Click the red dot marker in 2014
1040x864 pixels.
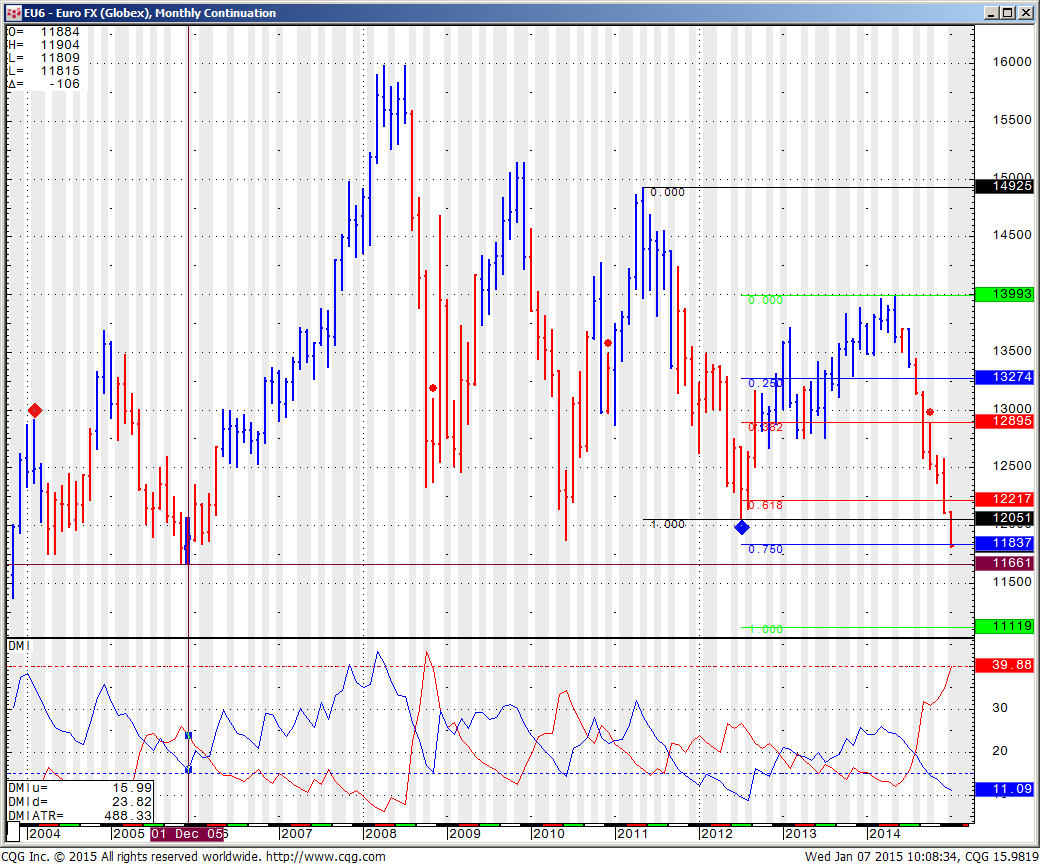[930, 412]
